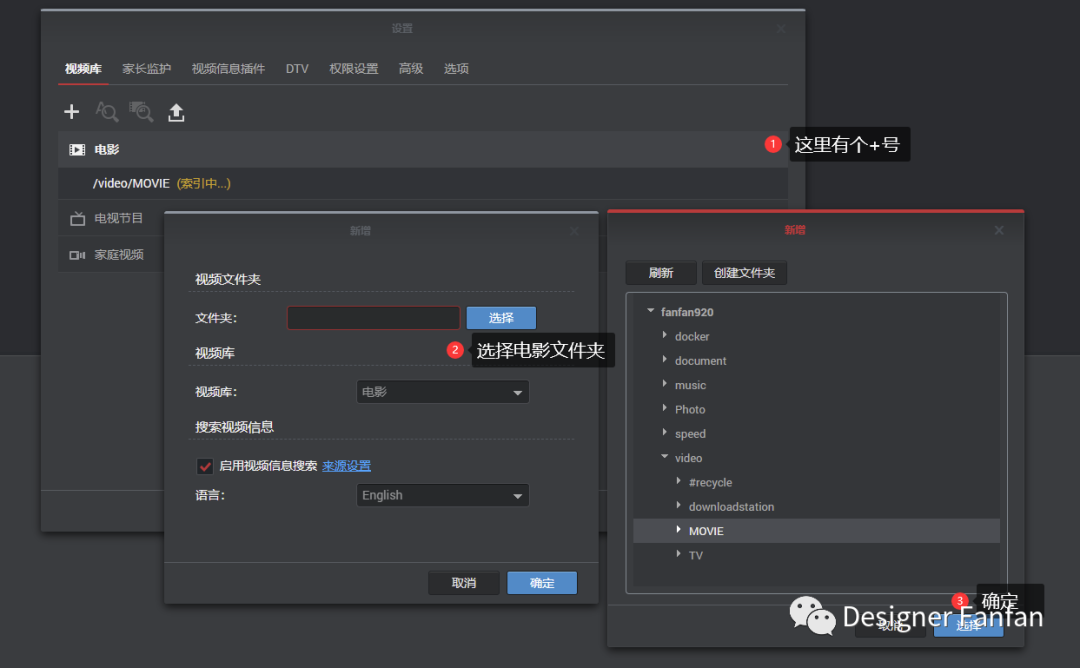Select the video info search icon in toolbar
The height and width of the screenshot is (668, 1080).
coord(106,112)
